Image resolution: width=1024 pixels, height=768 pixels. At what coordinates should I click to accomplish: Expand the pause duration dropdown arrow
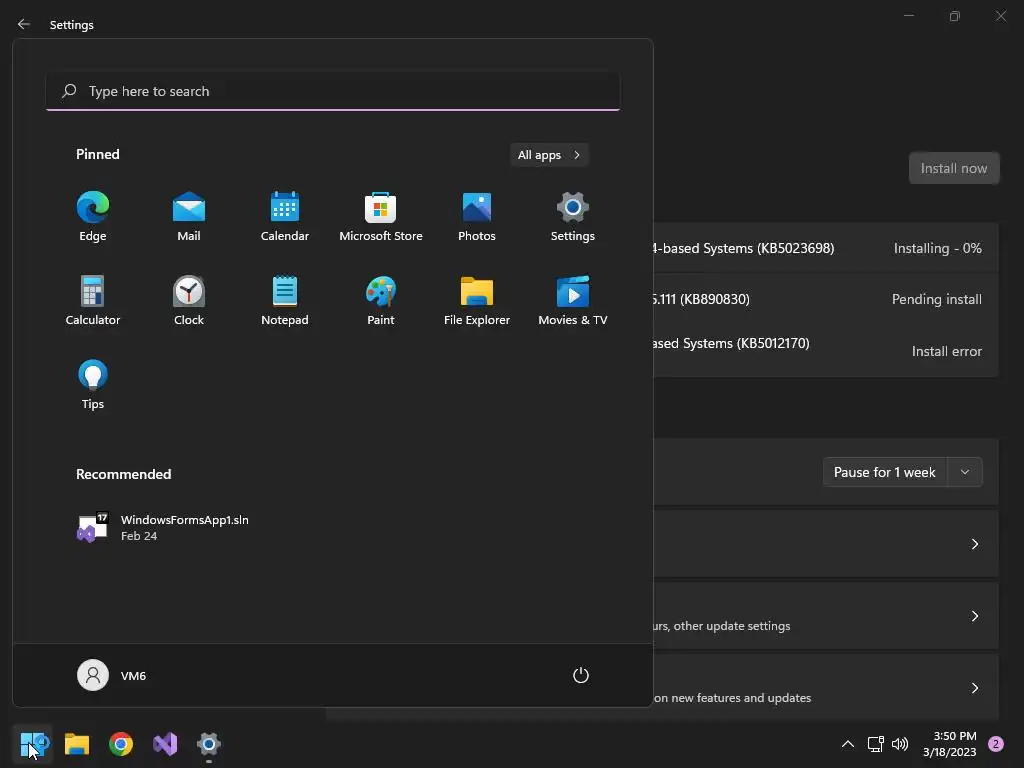click(x=965, y=472)
